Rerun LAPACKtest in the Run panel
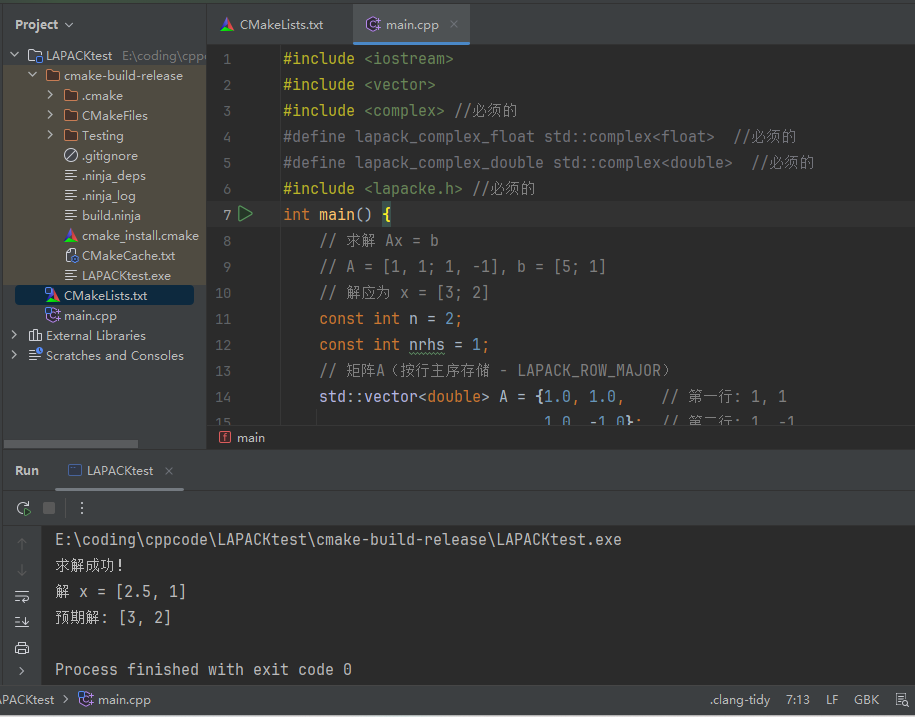Screen dimensions: 915x717 pos(23,508)
